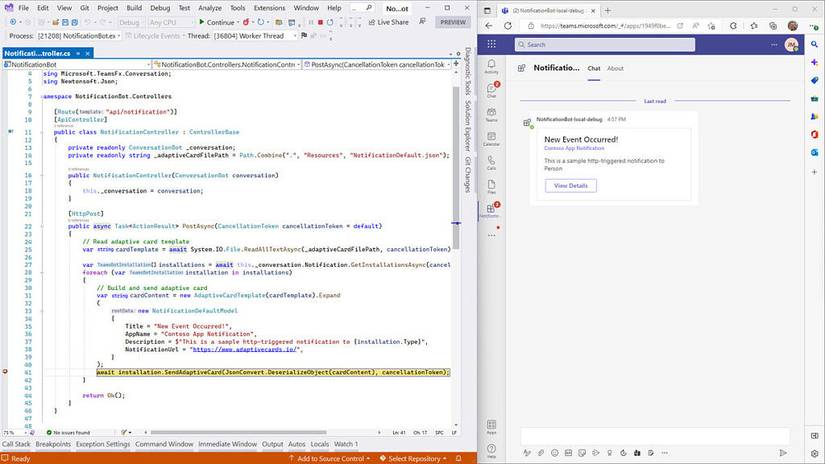The image size is (825, 464).
Task: Stop debugging with the red square button
Action: [320, 23]
